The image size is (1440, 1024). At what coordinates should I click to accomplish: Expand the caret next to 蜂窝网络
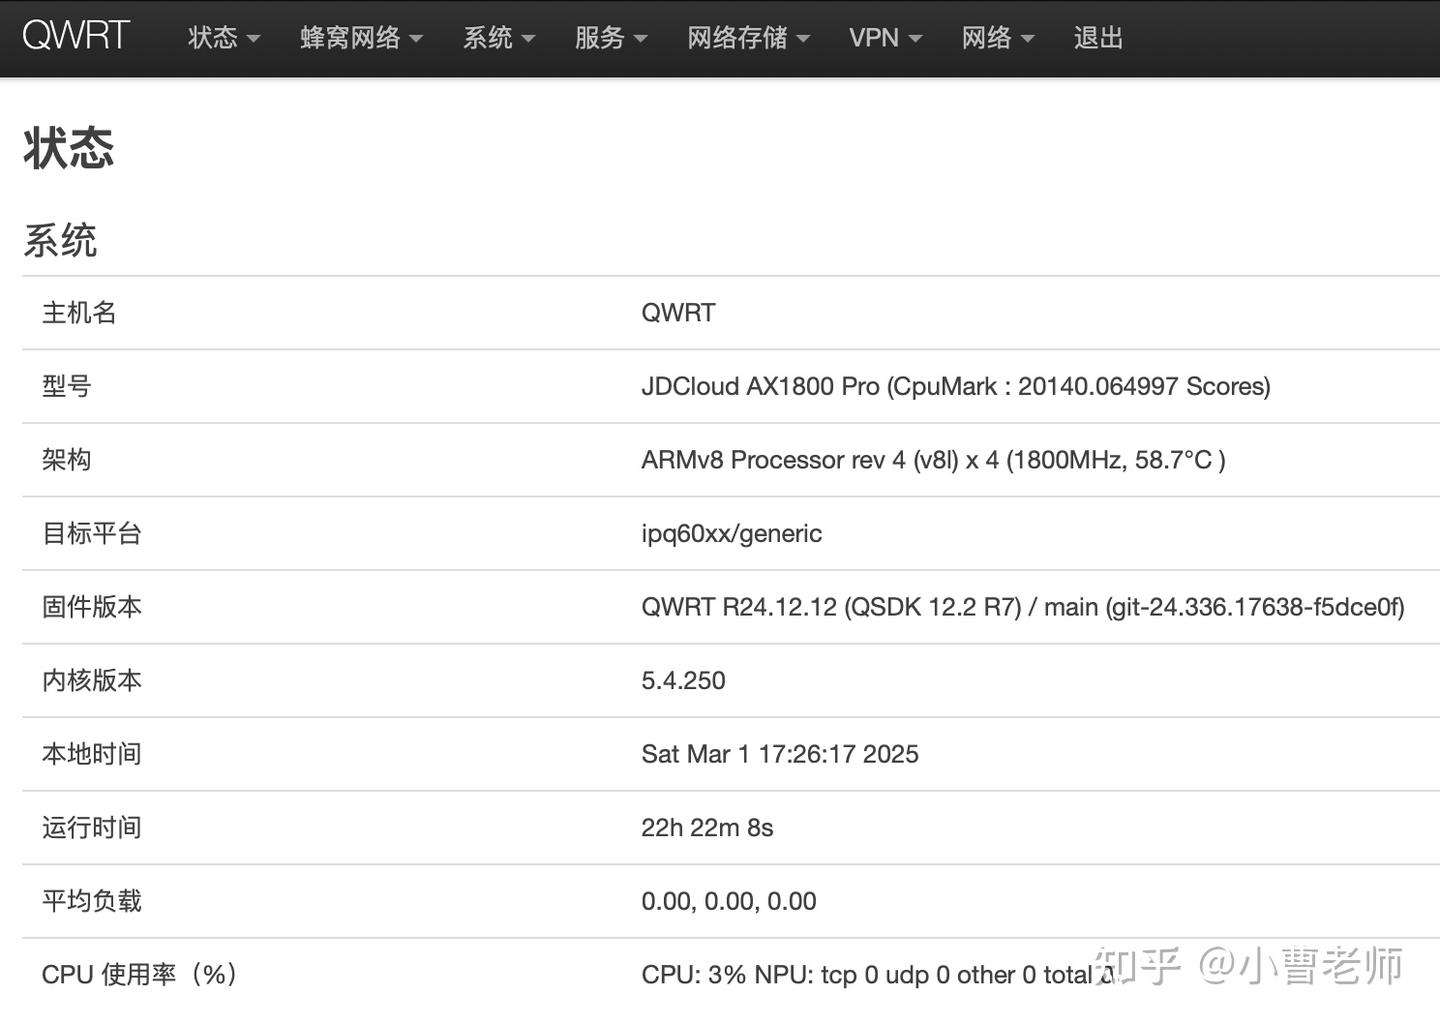pyautogui.click(x=416, y=39)
